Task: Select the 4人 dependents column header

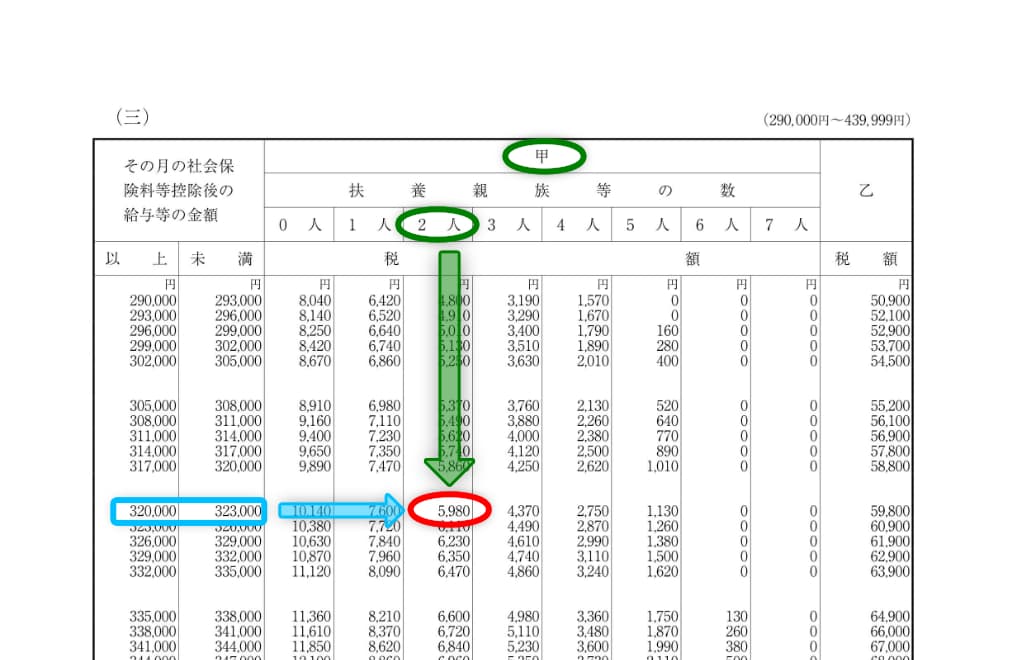Action: coord(577,225)
